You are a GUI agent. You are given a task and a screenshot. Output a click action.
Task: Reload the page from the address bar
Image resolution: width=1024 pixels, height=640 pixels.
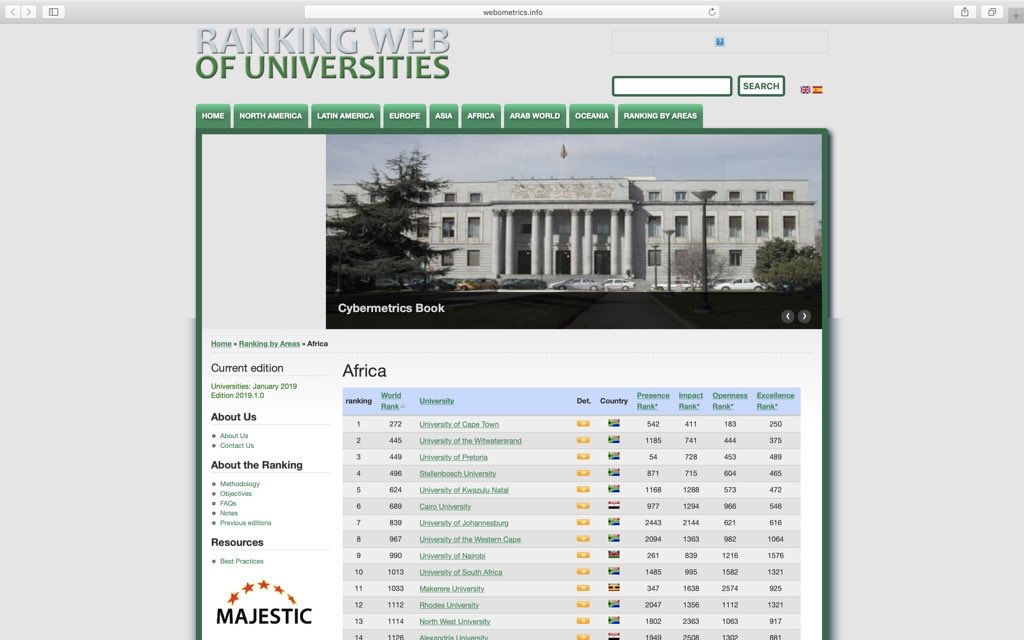tap(712, 12)
